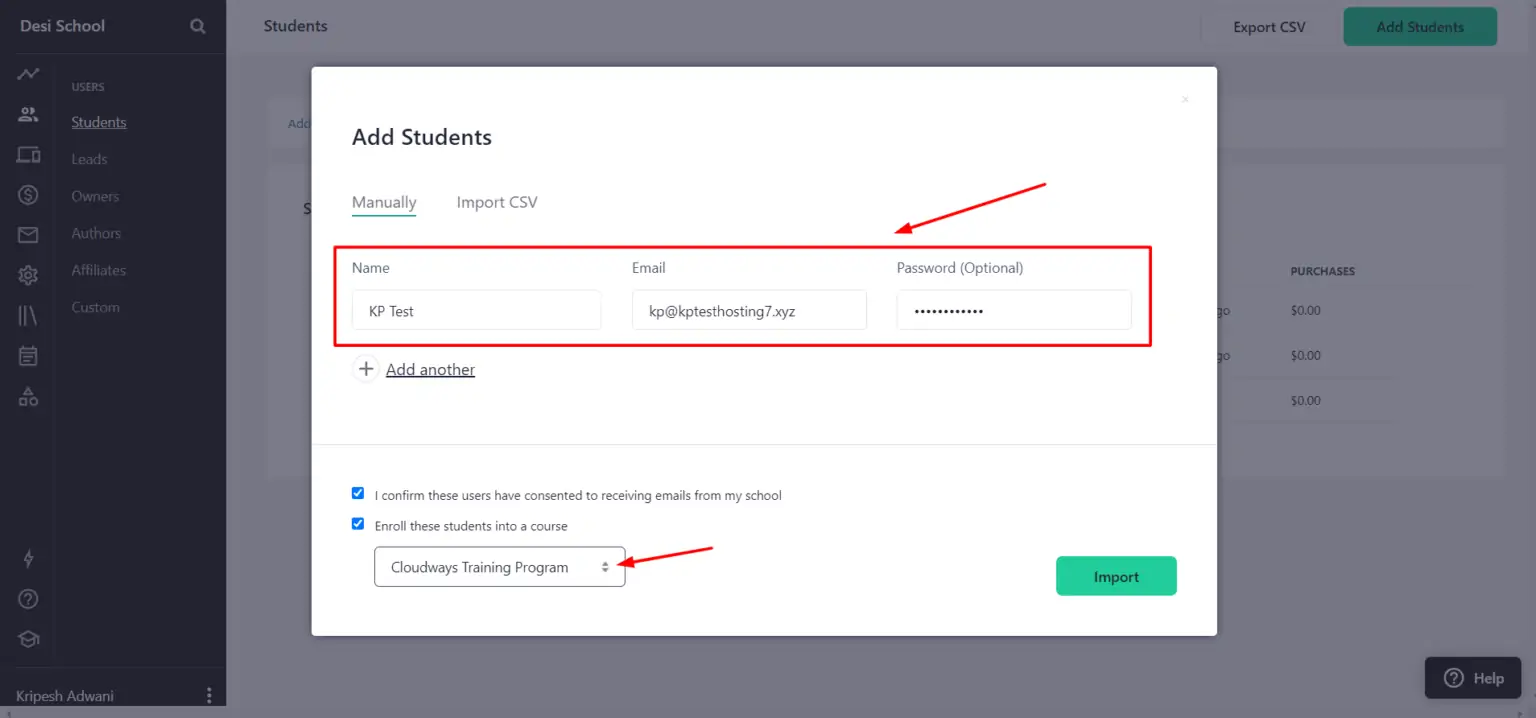The image size is (1536, 718).
Task: Select the Manually tab
Action: click(x=384, y=202)
